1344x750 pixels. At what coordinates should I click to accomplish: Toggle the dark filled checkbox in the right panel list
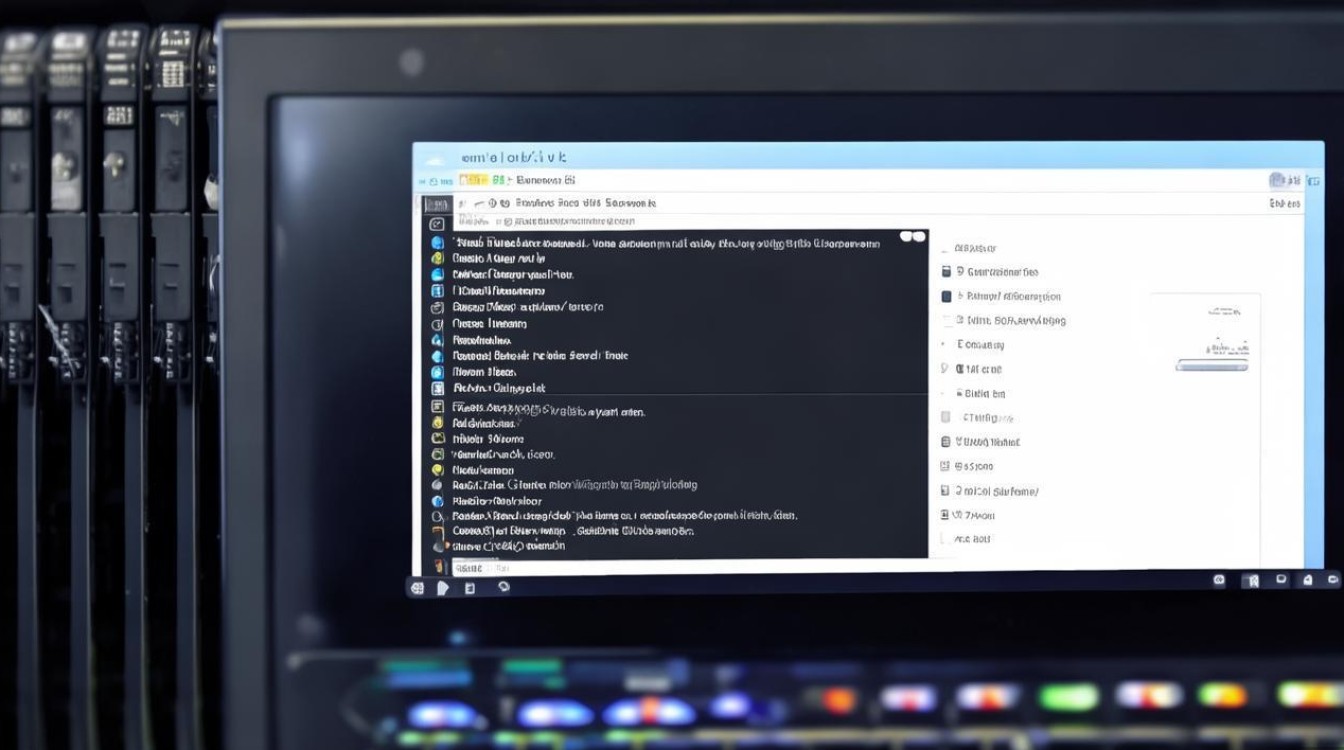pos(946,296)
